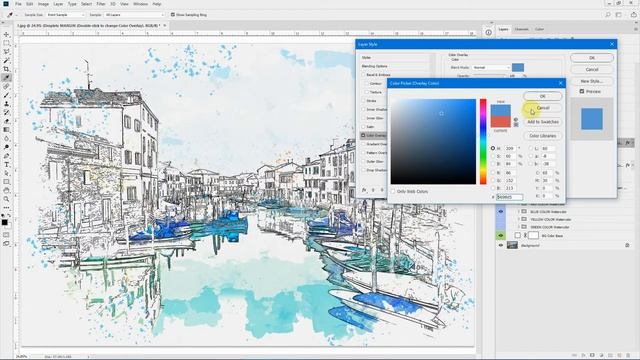Select the L lightness radio button
This screenshot has width=640, height=360.
[531, 148]
